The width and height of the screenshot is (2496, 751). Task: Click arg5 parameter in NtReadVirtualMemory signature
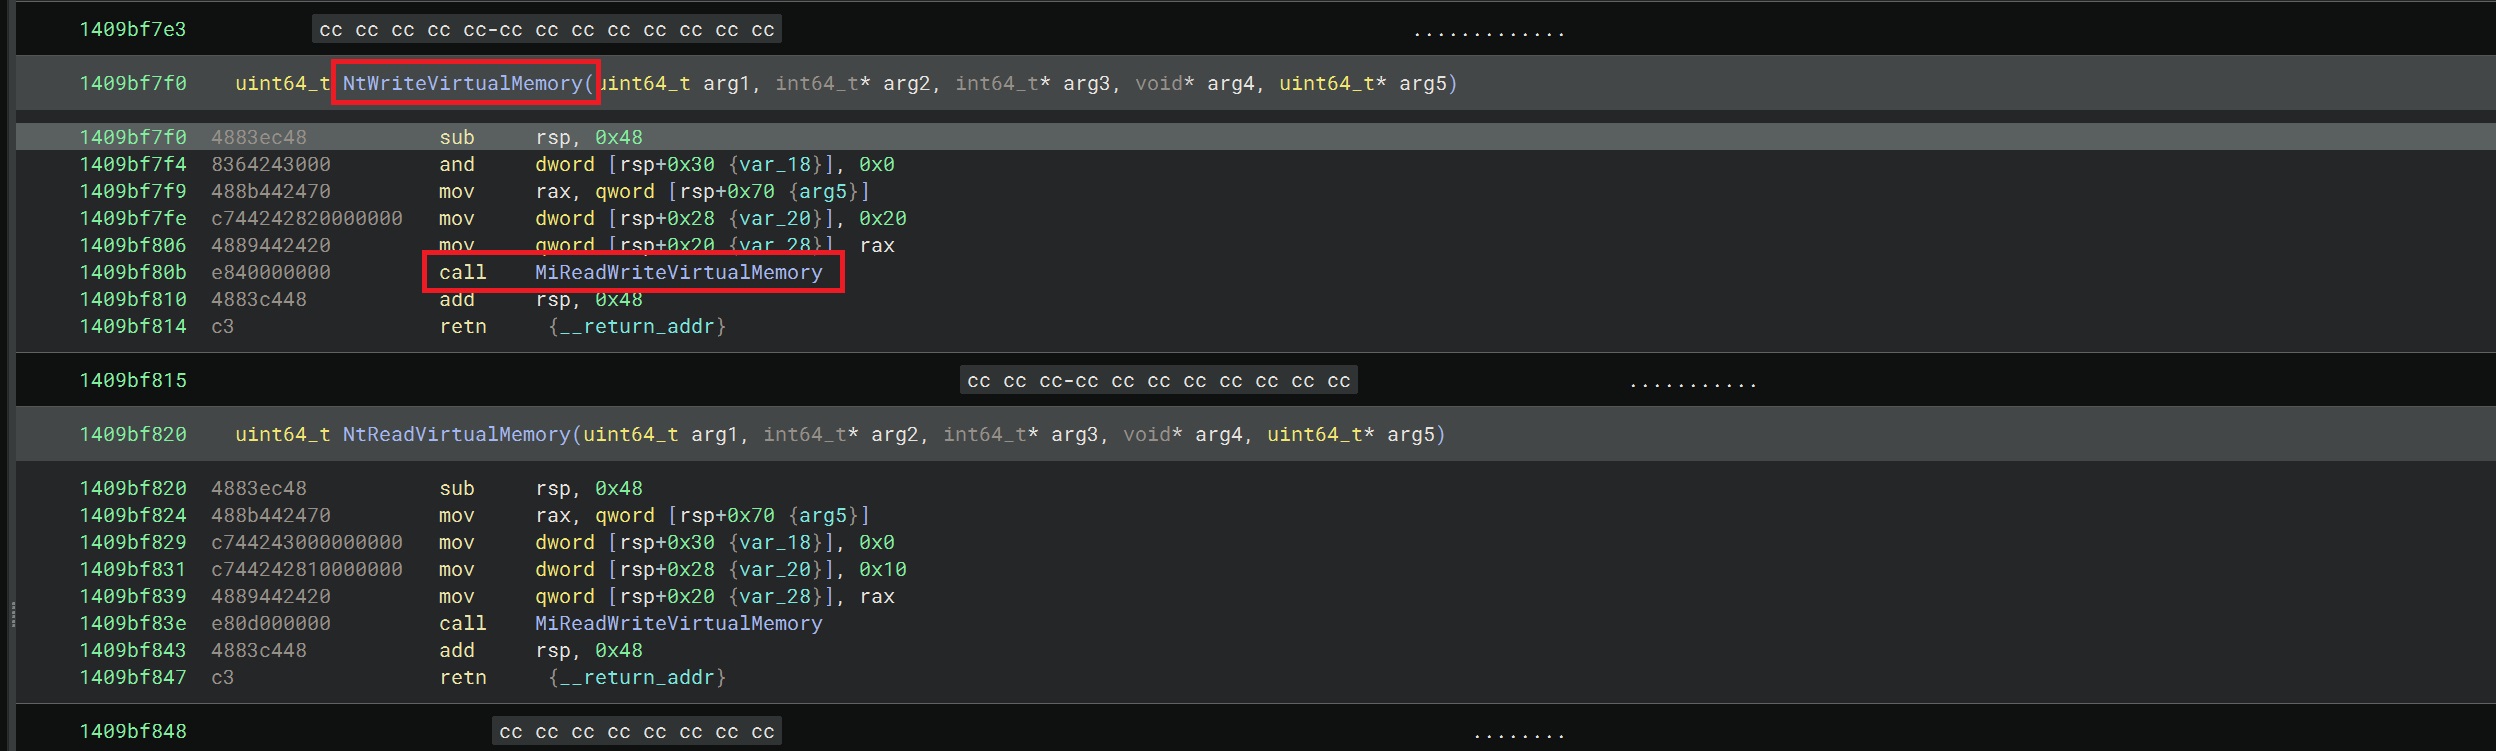click(x=1411, y=434)
